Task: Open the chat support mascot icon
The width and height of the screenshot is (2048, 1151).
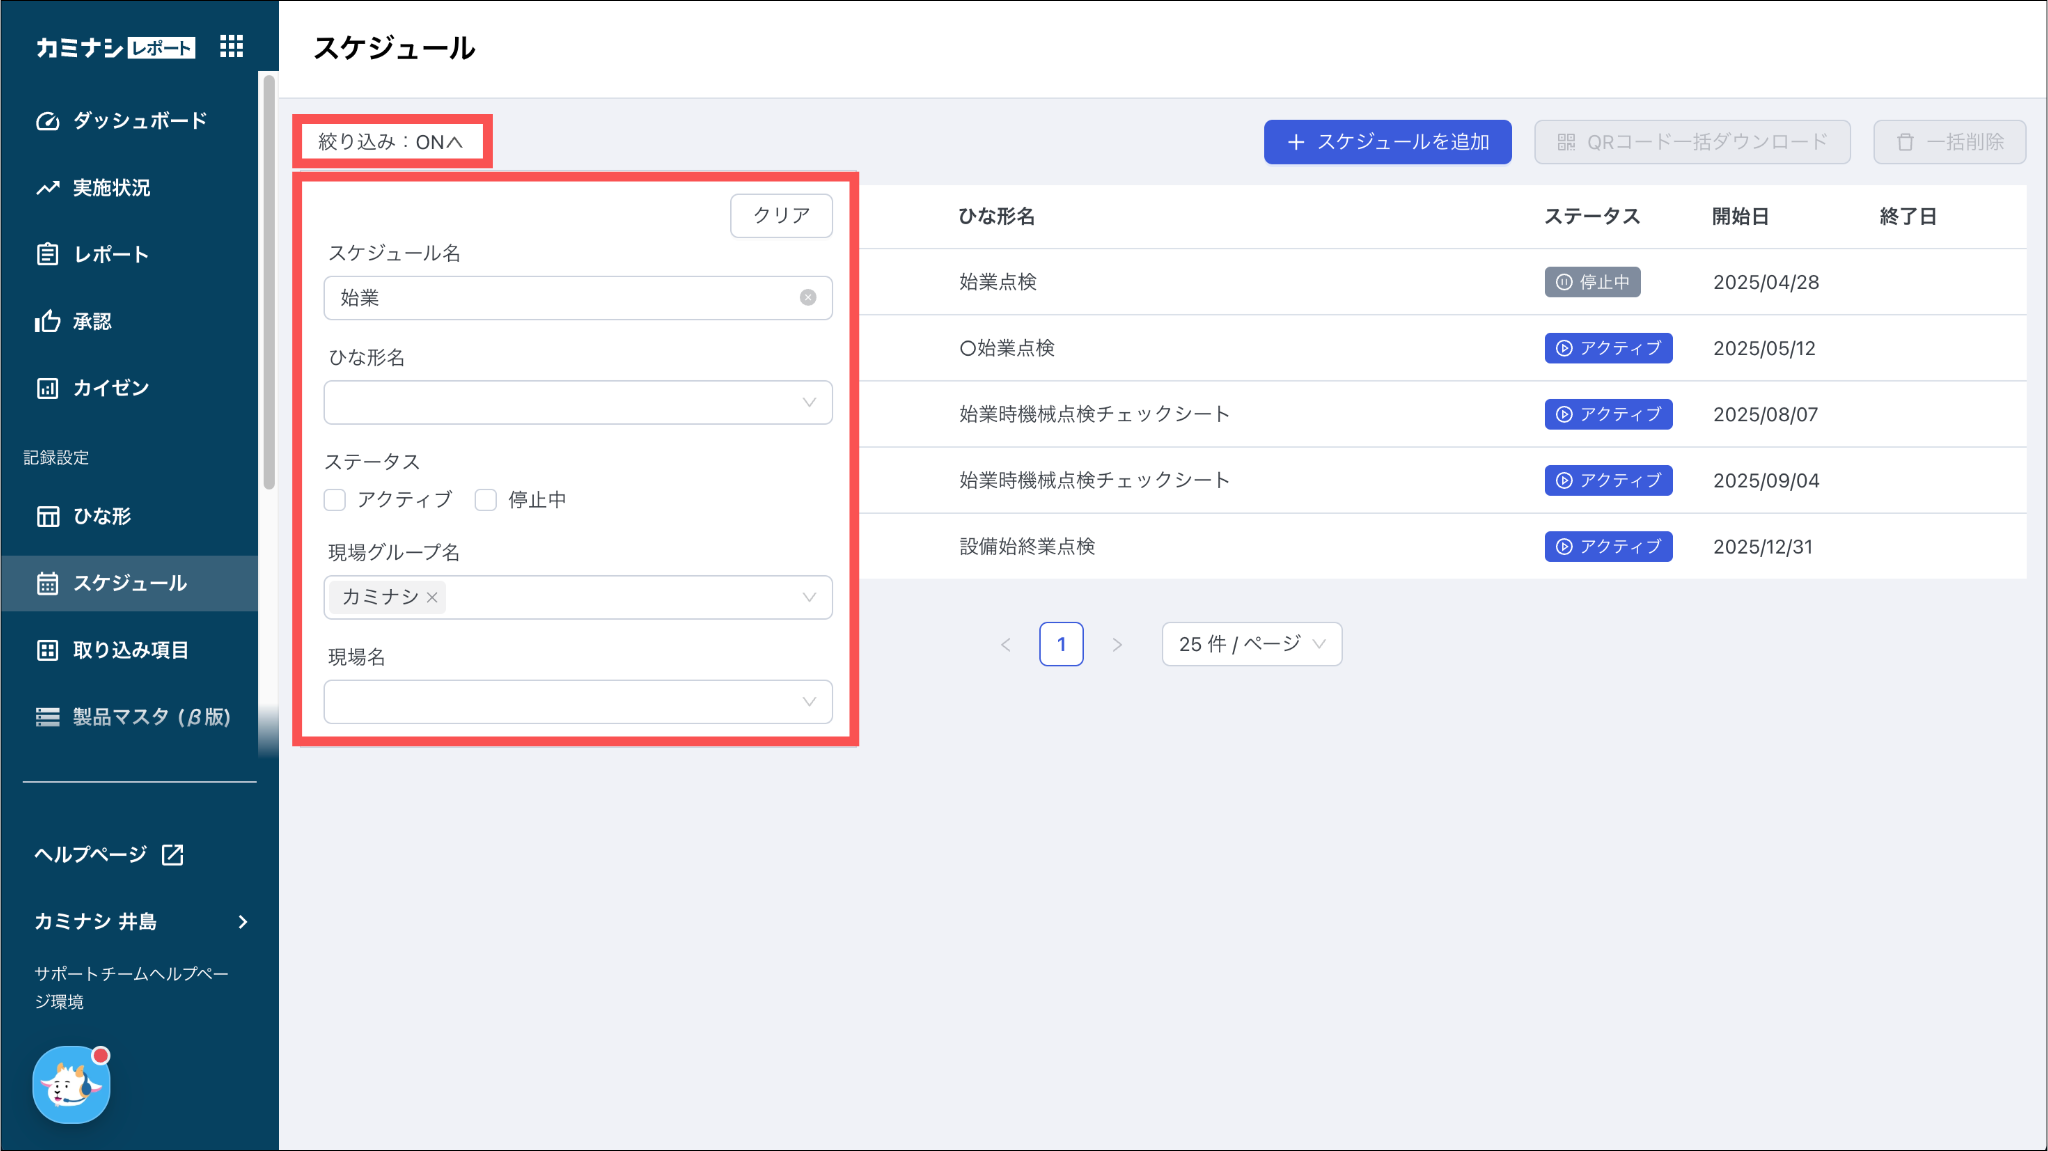Action: pos(71,1084)
